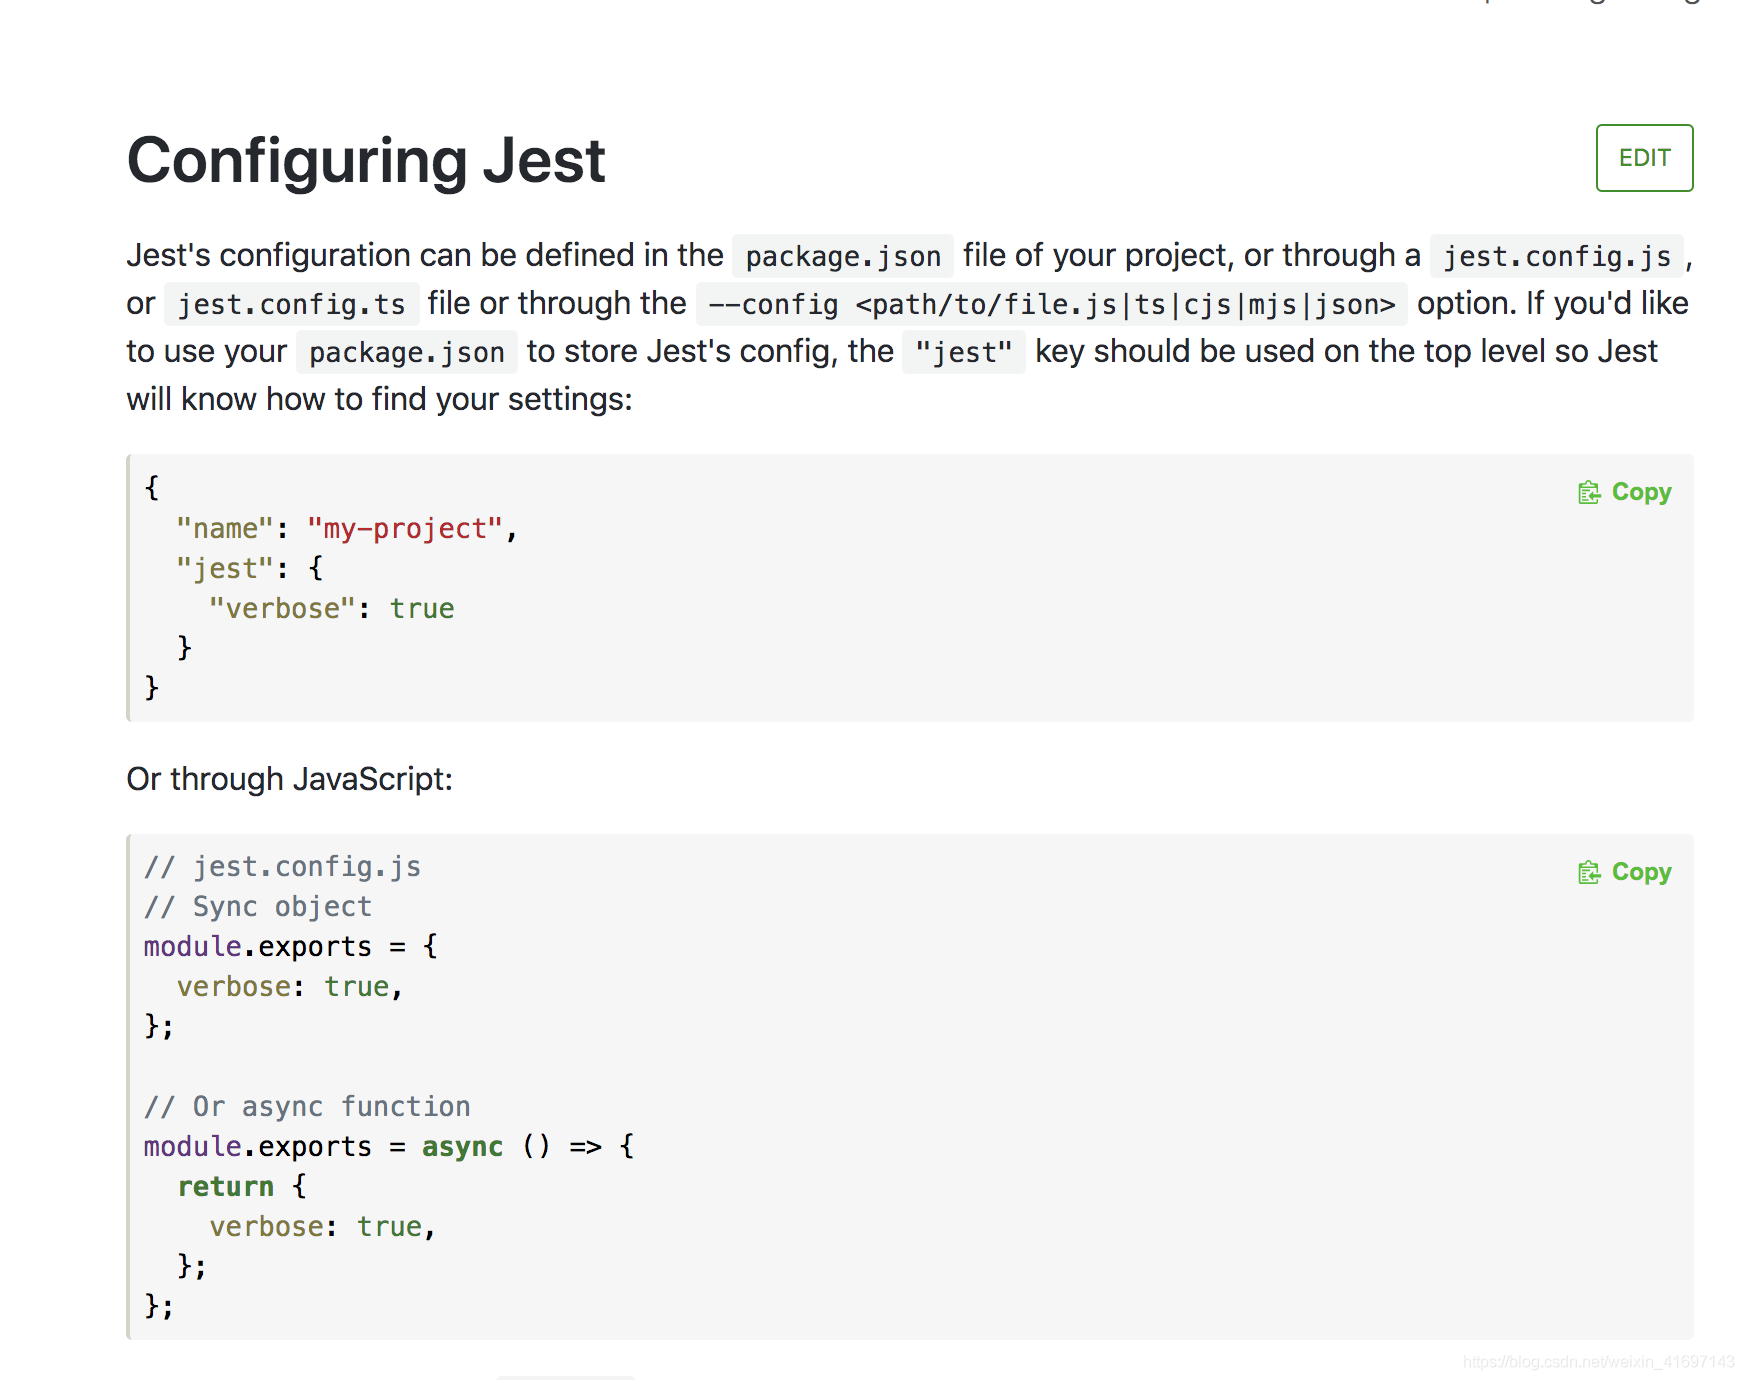Click the clipboard icon next to the second Copy label

[x=1590, y=871]
